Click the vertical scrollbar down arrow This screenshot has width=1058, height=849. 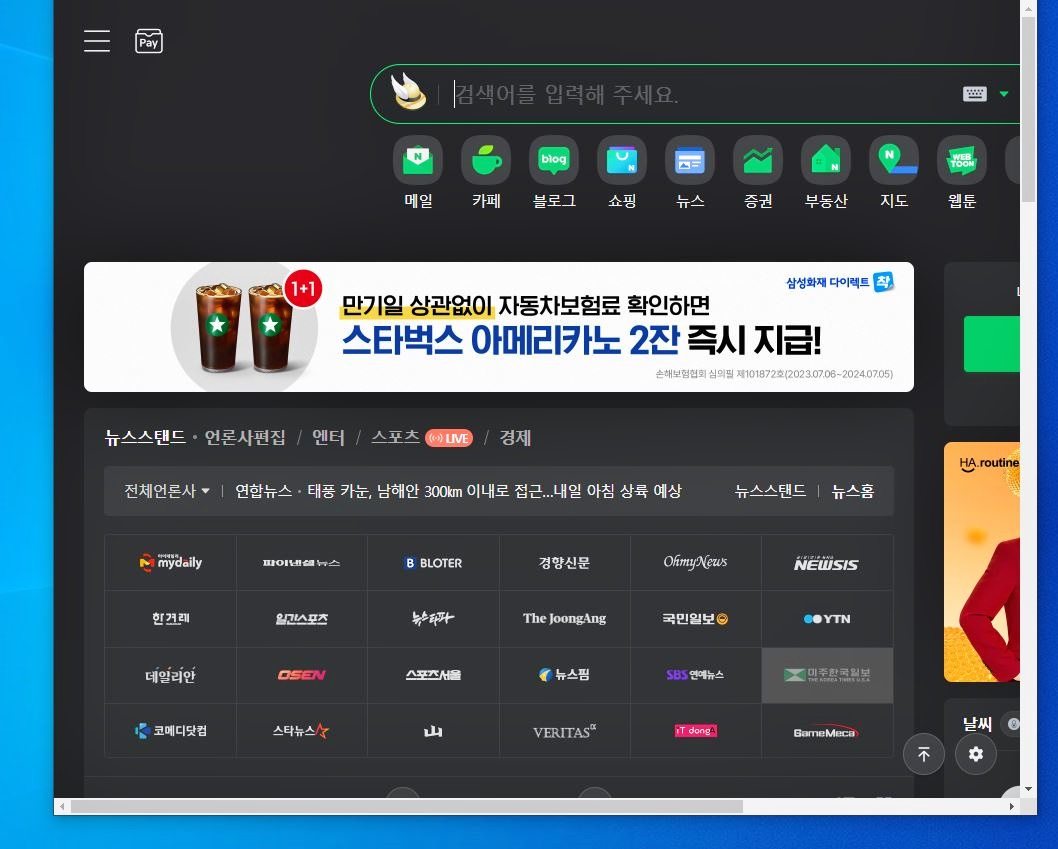[x=1028, y=788]
